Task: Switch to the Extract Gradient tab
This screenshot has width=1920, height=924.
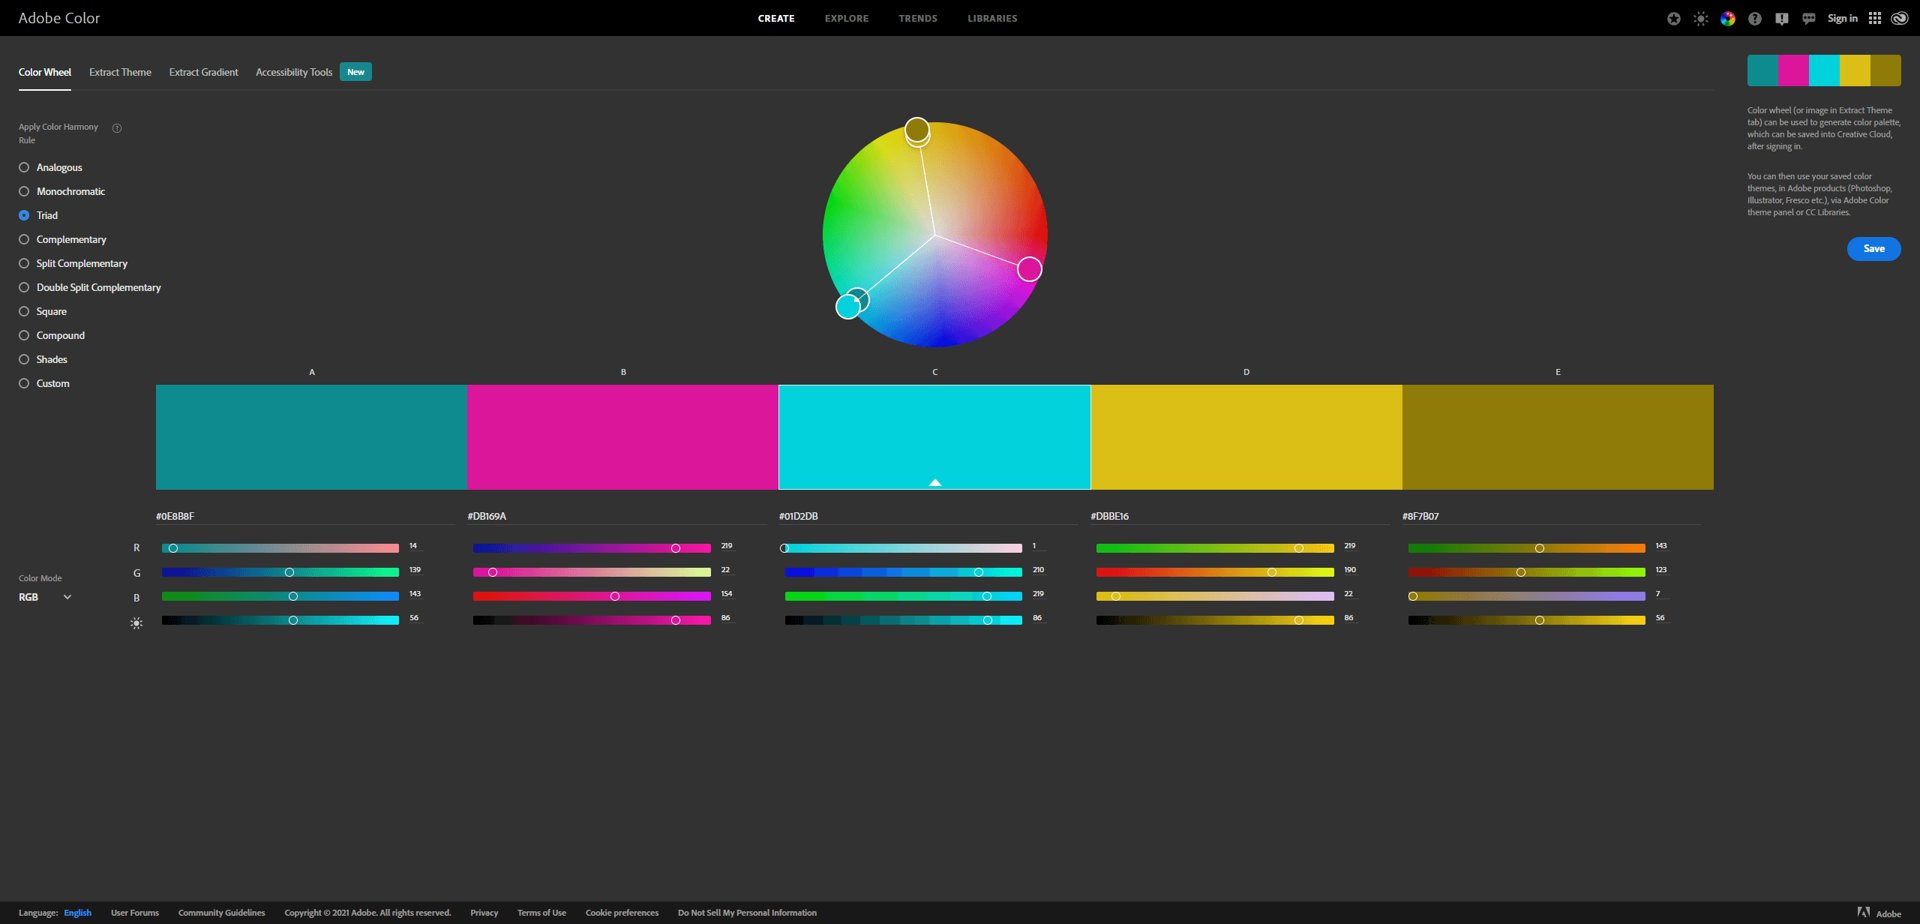Action: click(x=203, y=71)
